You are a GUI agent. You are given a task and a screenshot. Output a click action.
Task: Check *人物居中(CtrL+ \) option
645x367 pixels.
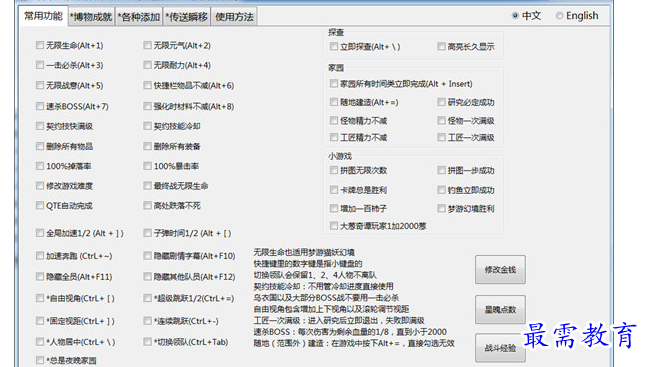[x=40, y=341]
